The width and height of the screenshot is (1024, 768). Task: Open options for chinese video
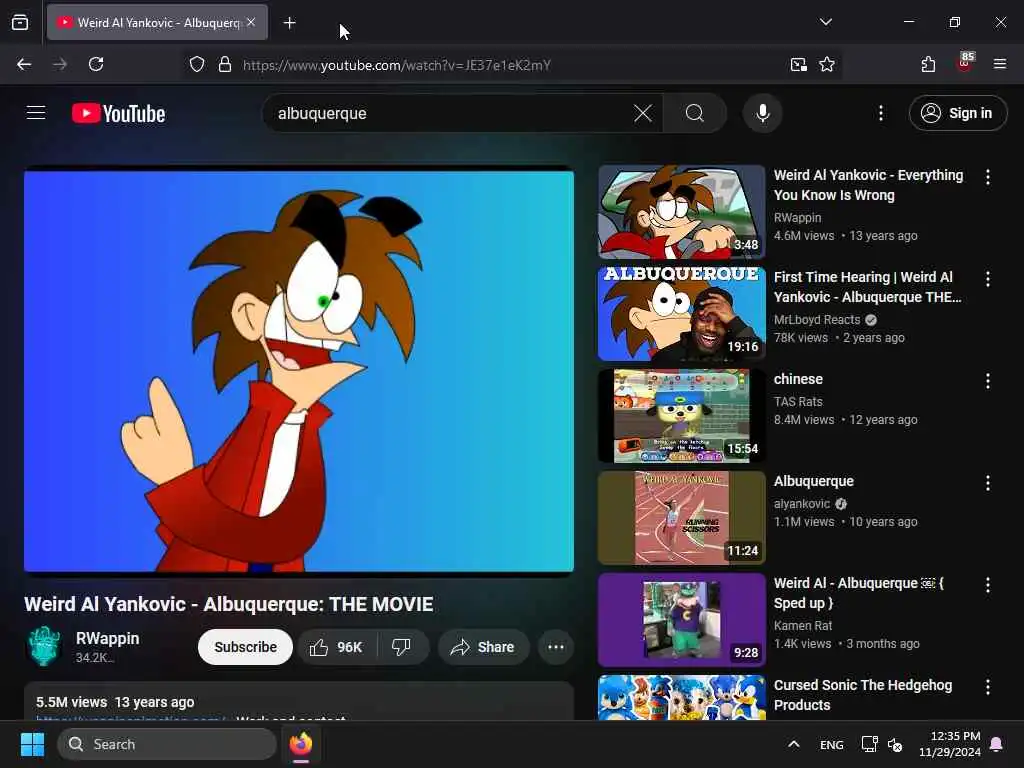[987, 381]
